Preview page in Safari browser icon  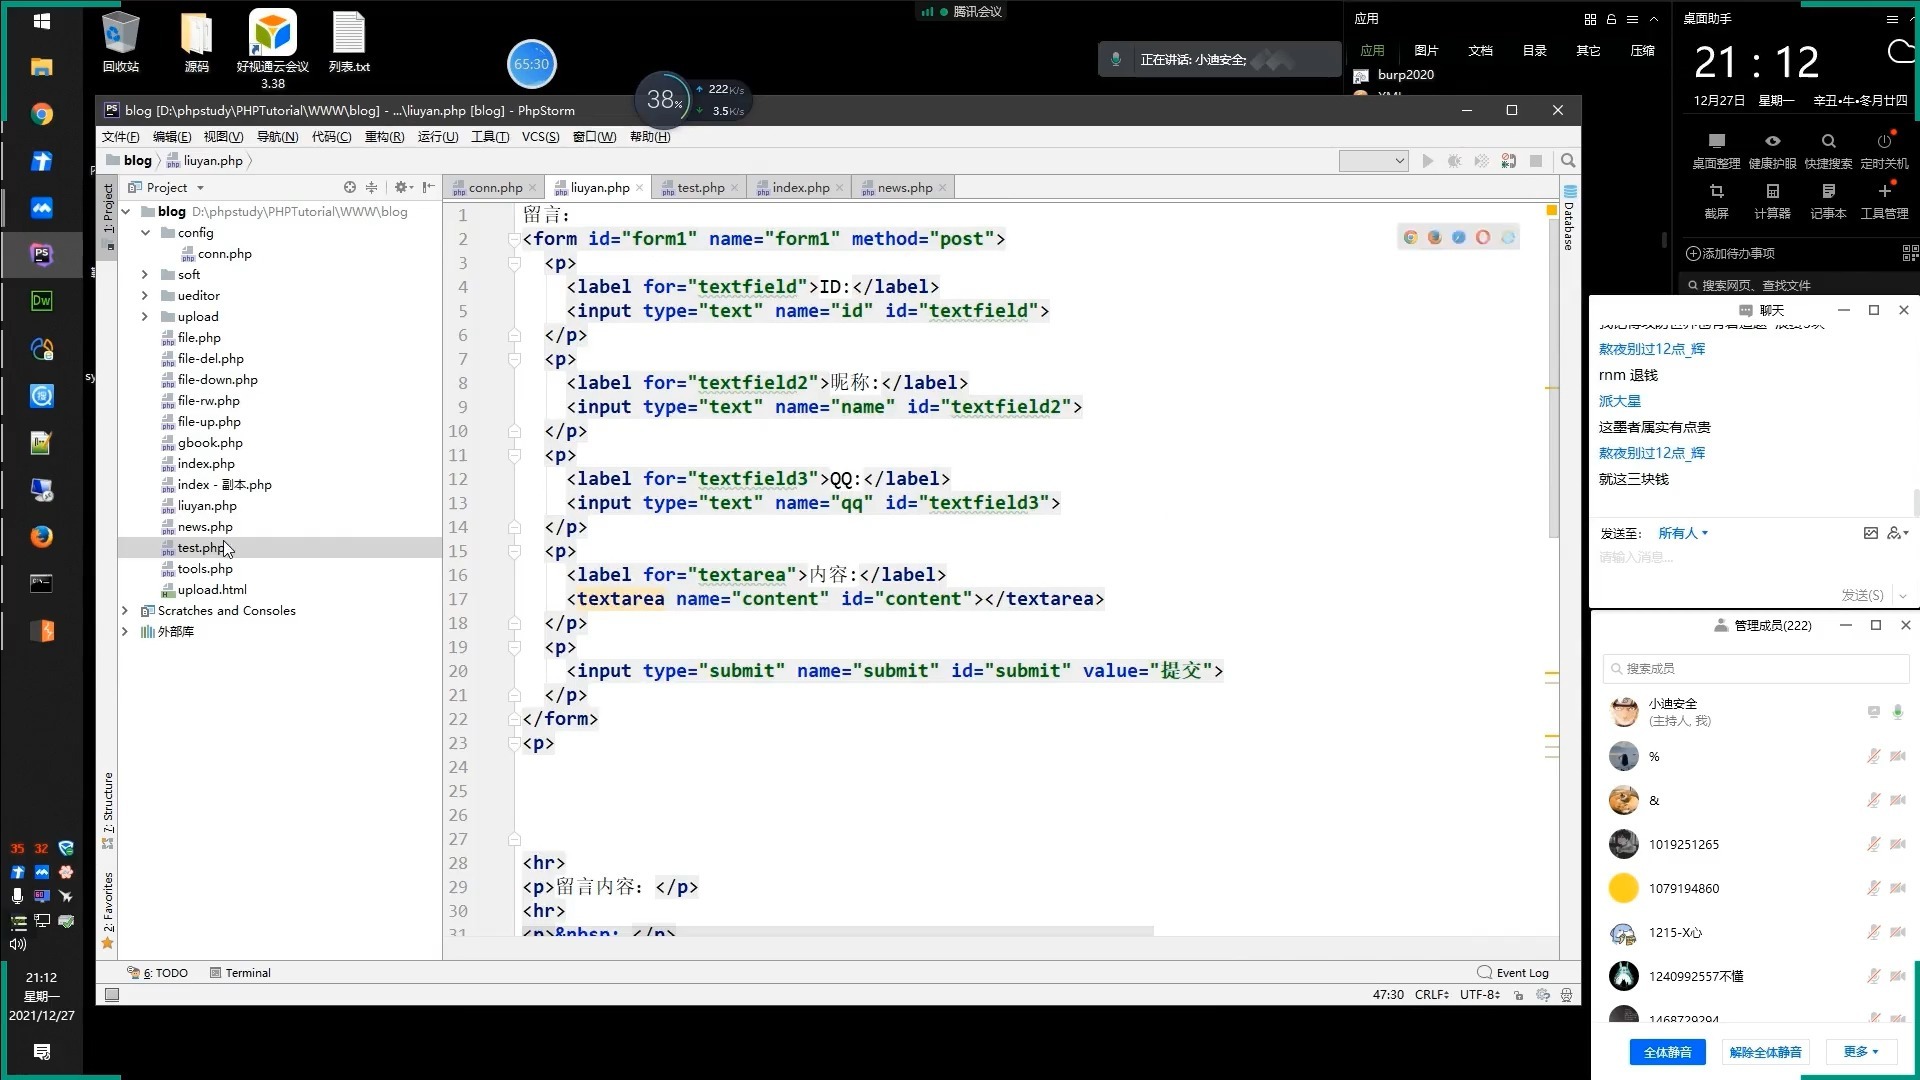(1459, 237)
